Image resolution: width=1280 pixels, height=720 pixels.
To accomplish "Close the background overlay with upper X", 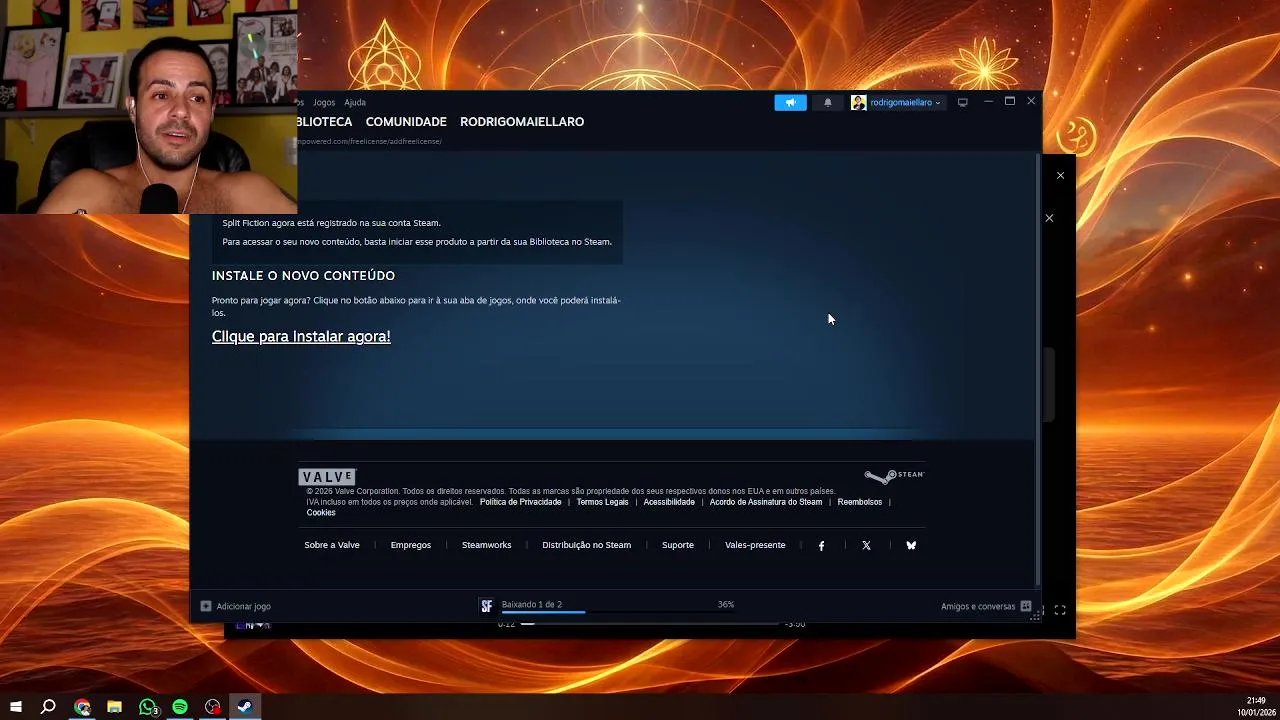I will click(x=1060, y=176).
